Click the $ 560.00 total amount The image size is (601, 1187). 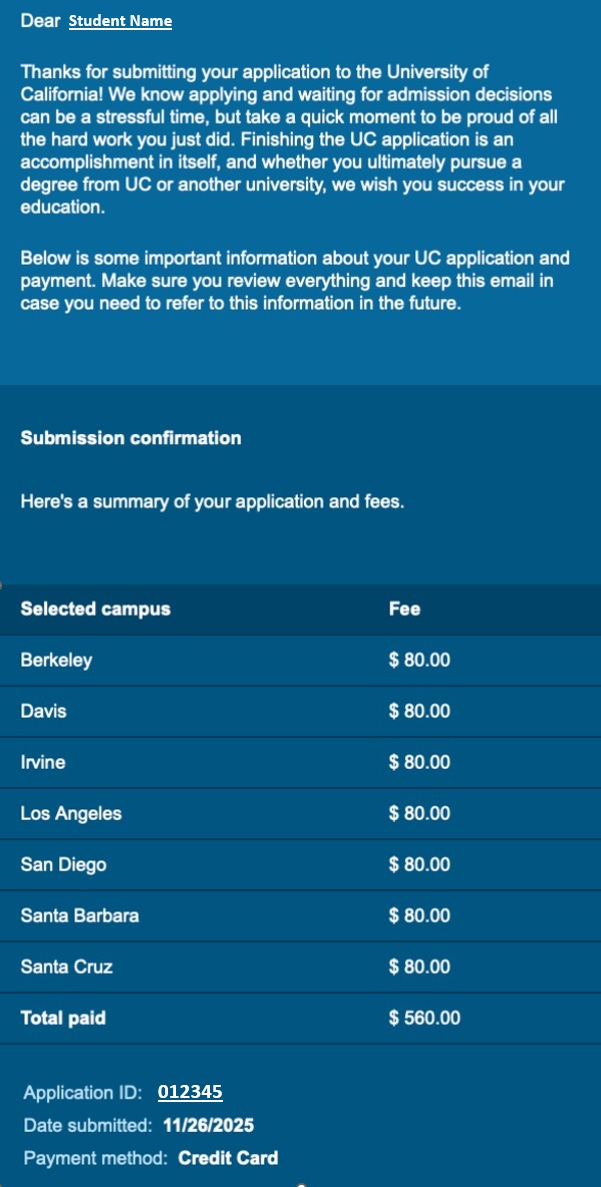pos(424,1018)
